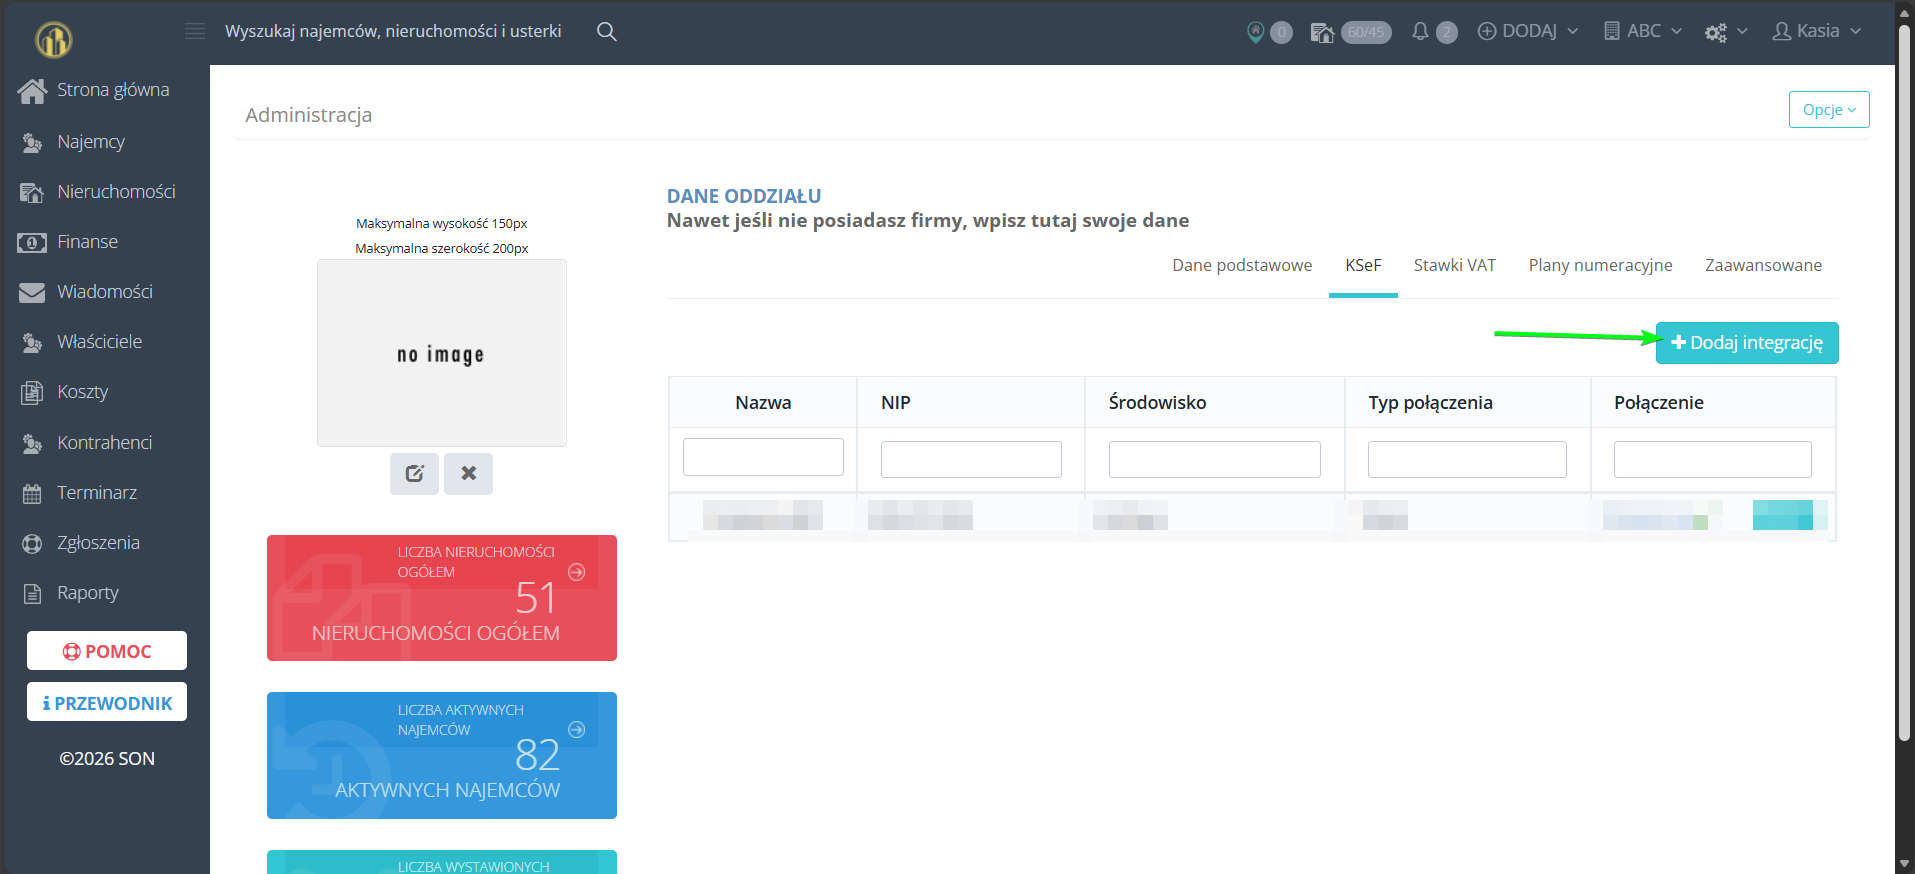The width and height of the screenshot is (1915, 874).
Task: Open Wiadomości section
Action: [x=105, y=292]
